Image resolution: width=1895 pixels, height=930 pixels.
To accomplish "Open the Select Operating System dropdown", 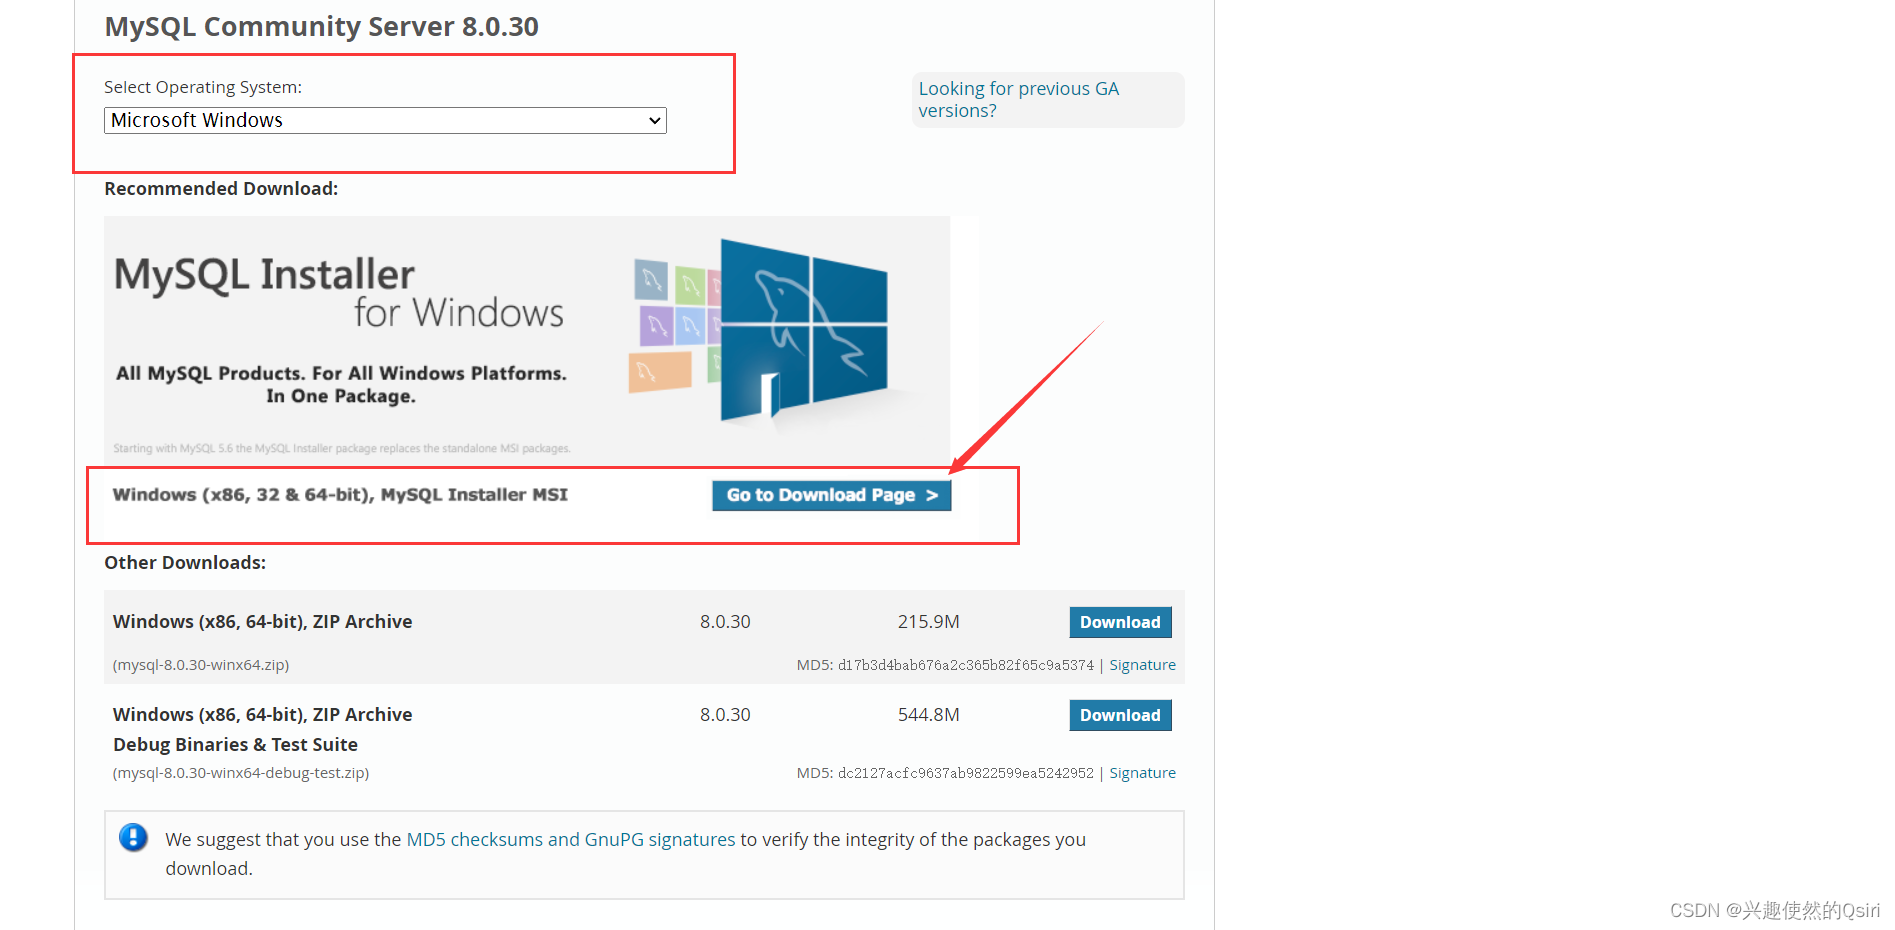I will click(385, 120).
